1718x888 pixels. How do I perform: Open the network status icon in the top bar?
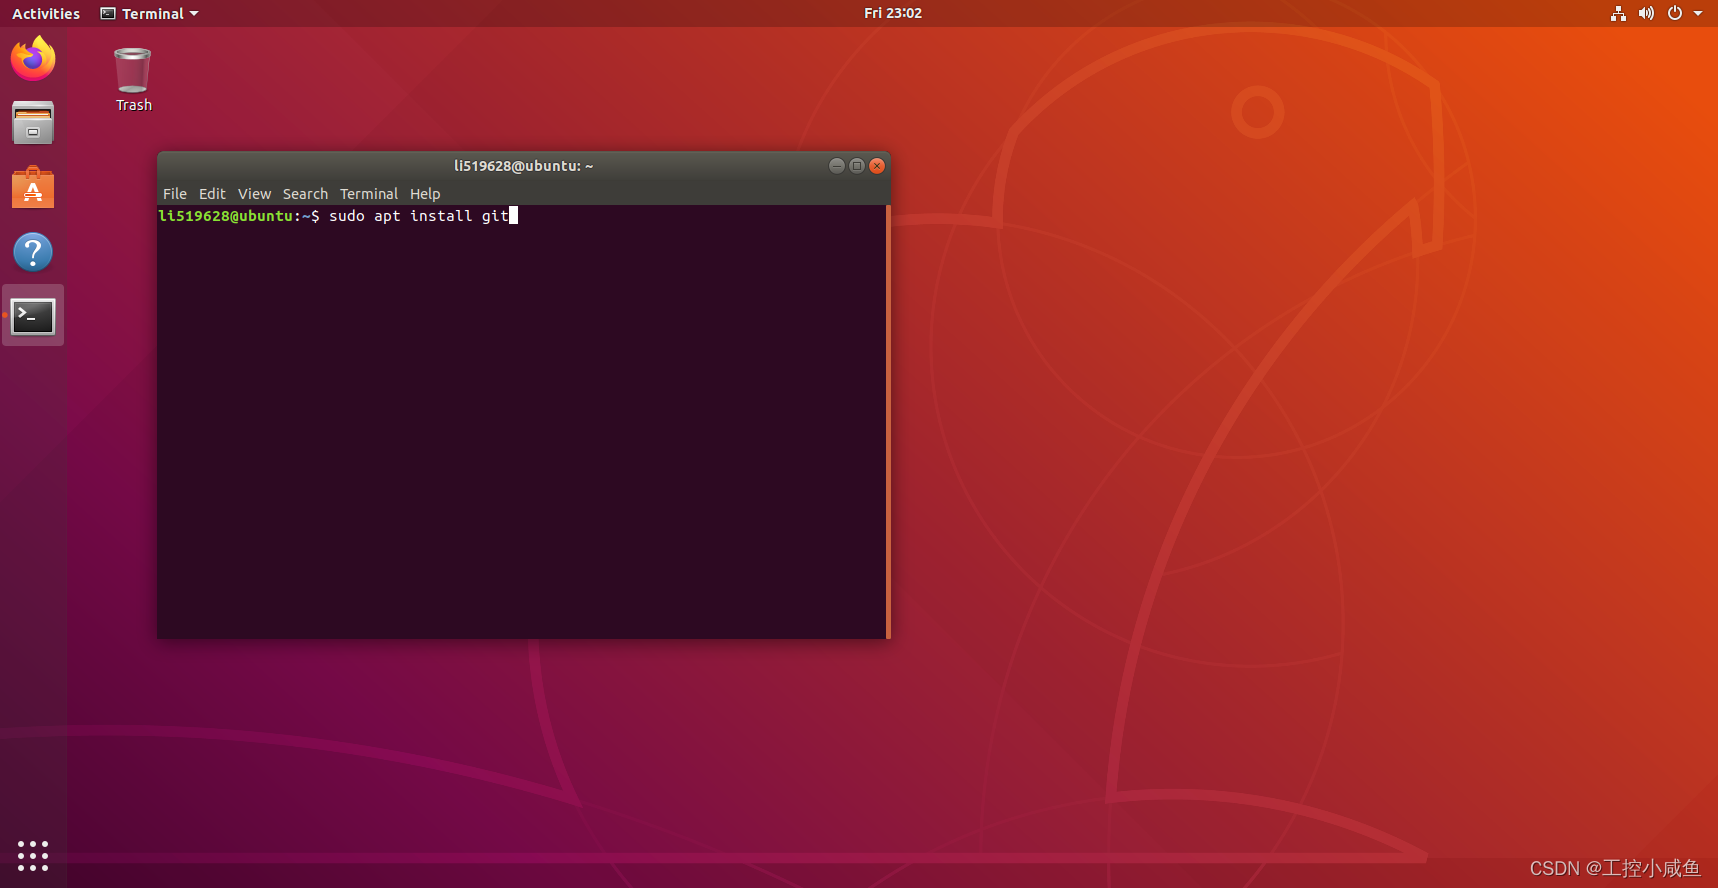coord(1618,13)
